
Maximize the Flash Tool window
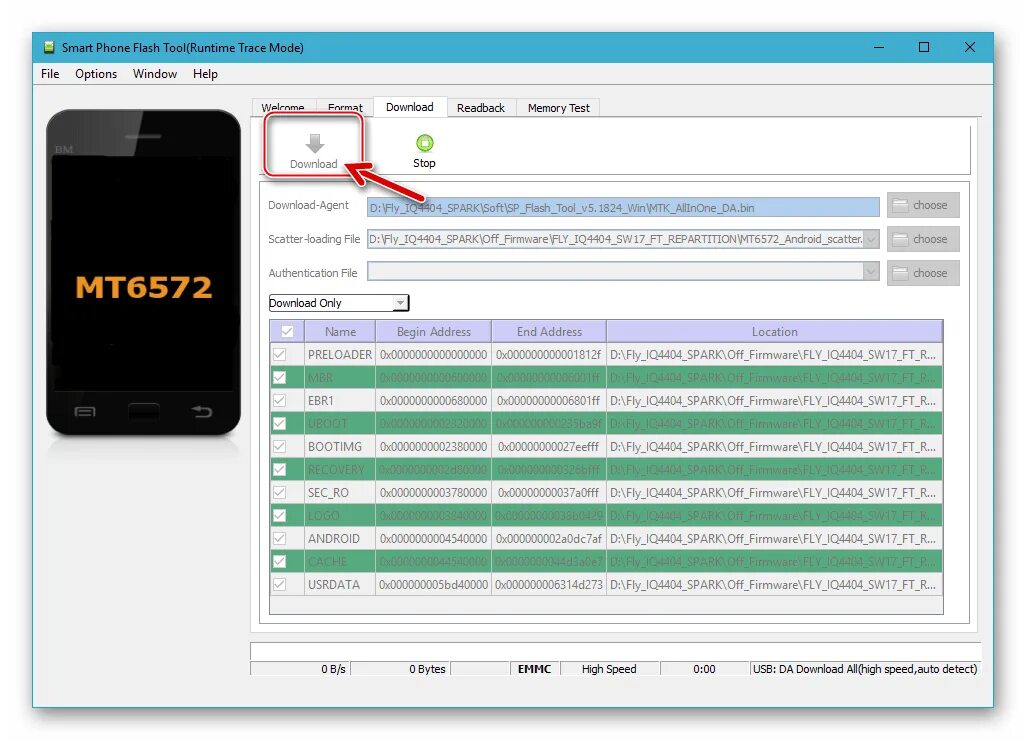click(x=924, y=47)
